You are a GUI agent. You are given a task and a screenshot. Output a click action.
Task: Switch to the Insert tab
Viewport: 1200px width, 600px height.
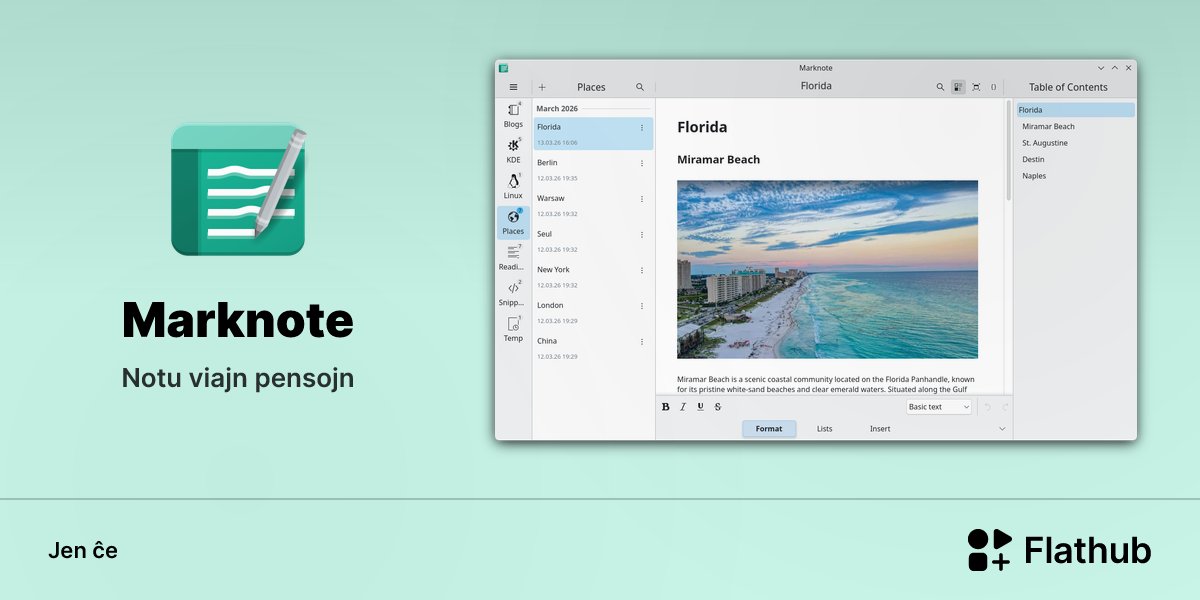(x=880, y=429)
